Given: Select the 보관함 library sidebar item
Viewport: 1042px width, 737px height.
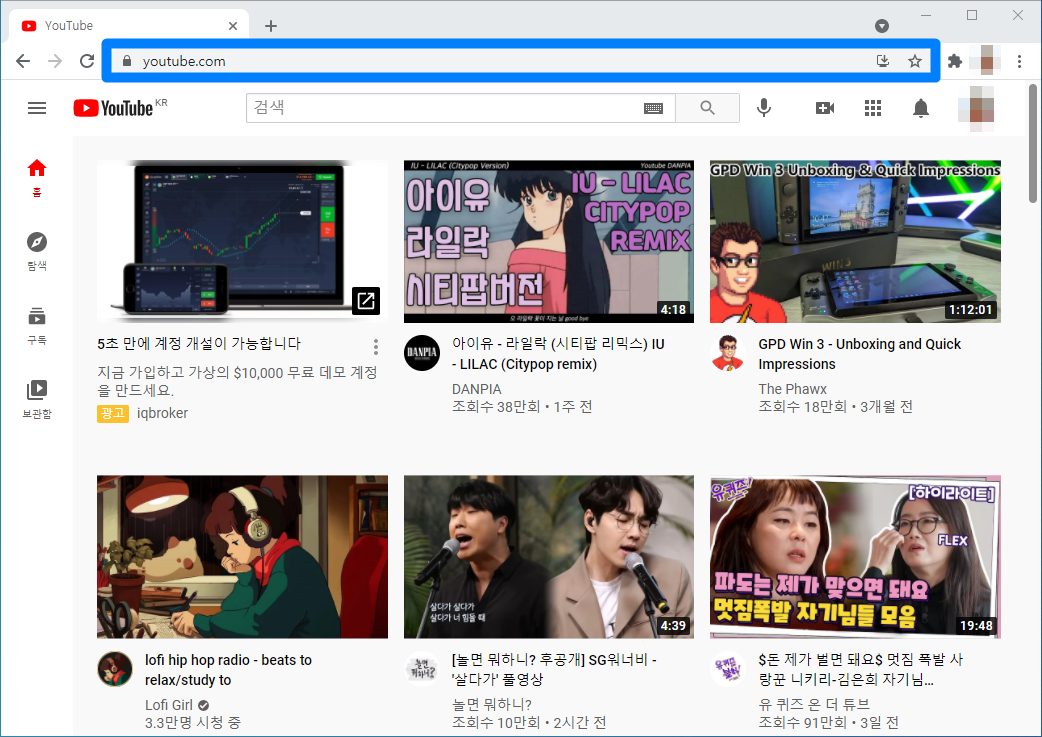Looking at the screenshot, I should point(37,399).
